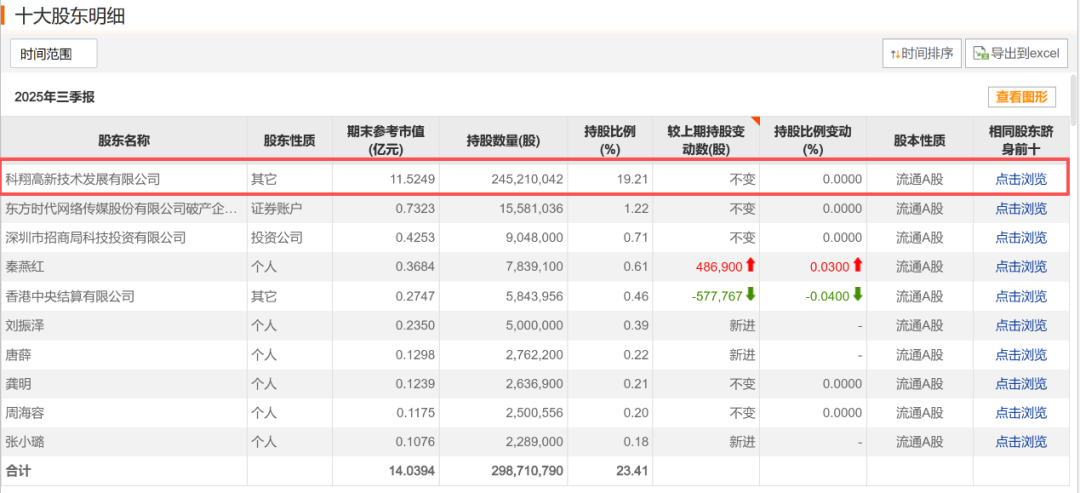Click the 2025年三季报 section title
This screenshot has width=1080, height=493.
(x=54, y=97)
